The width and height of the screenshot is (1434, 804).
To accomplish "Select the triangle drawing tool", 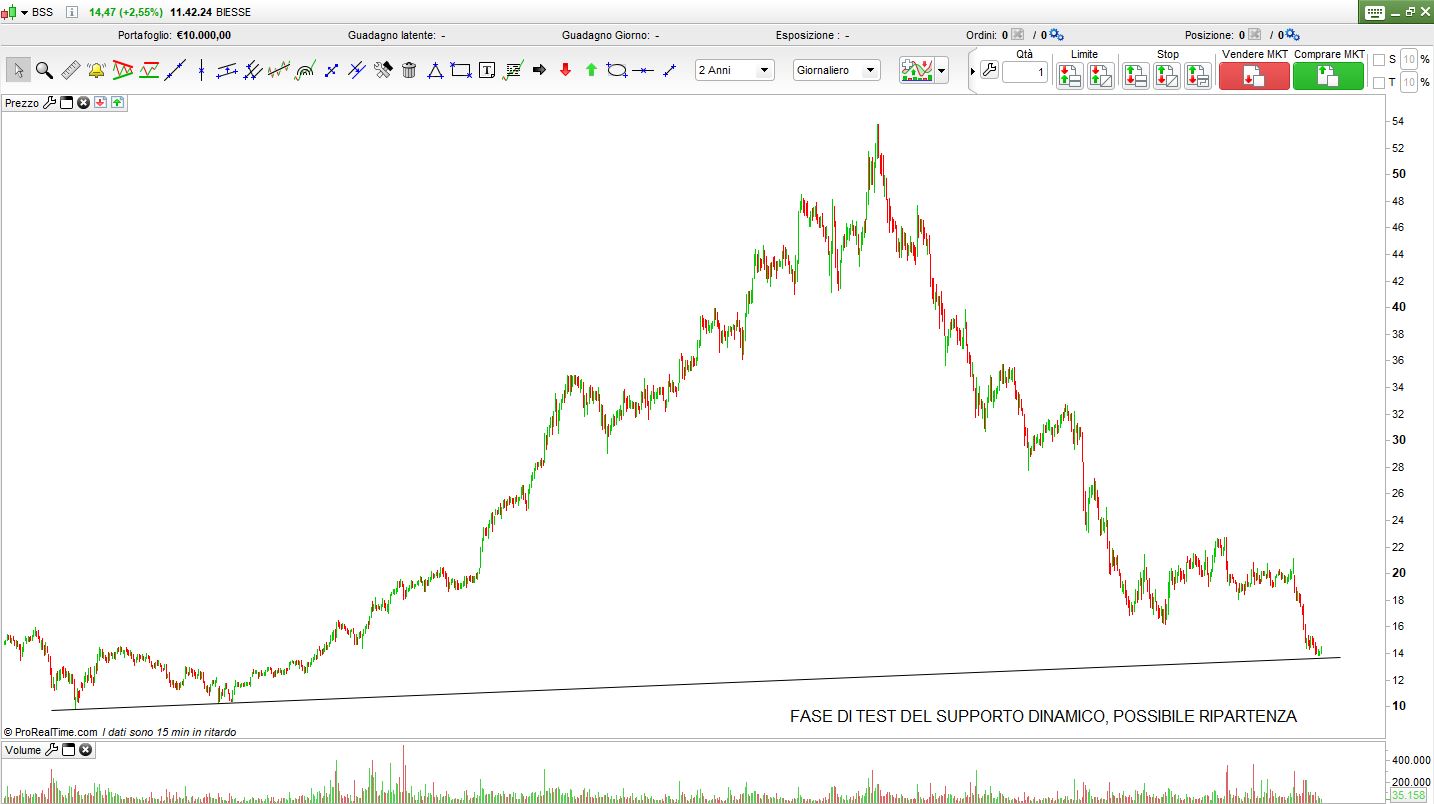I will tap(435, 70).
